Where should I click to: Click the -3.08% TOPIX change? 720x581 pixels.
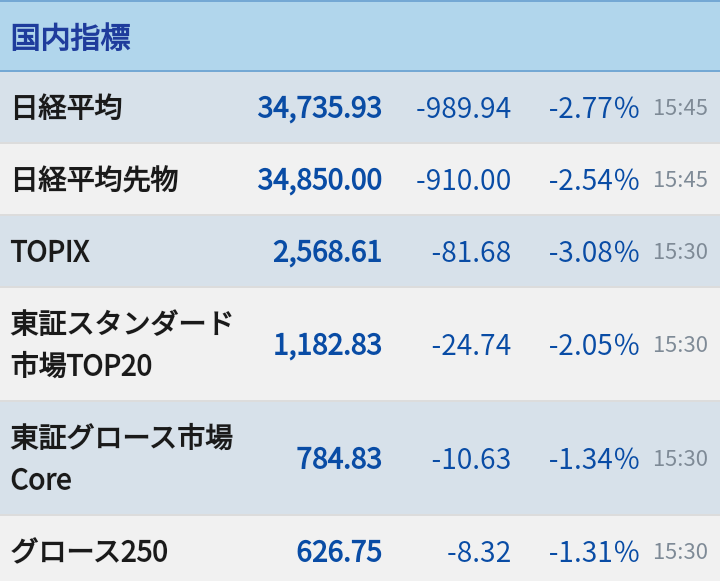[594, 252]
